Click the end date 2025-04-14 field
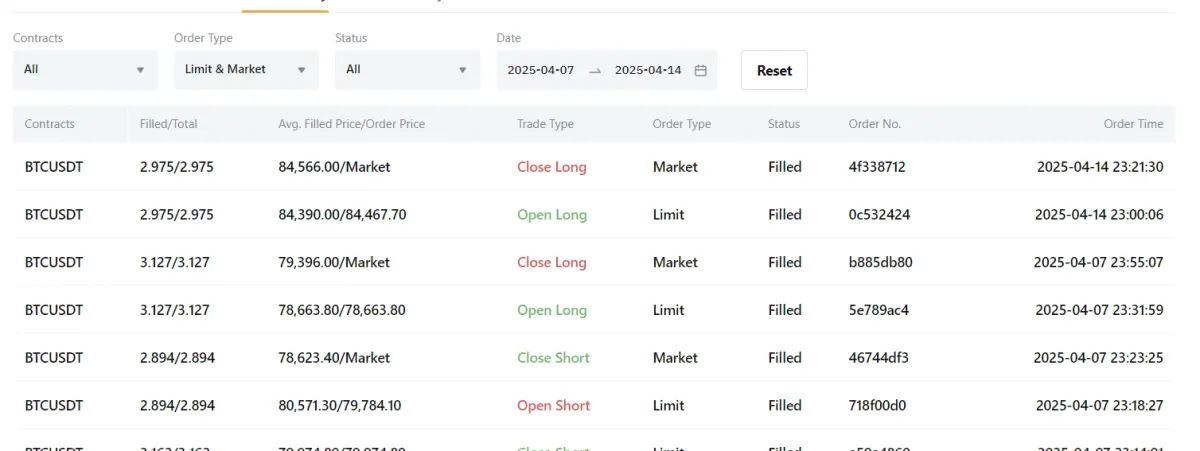Viewport: 1200px width, 451px height. click(648, 70)
